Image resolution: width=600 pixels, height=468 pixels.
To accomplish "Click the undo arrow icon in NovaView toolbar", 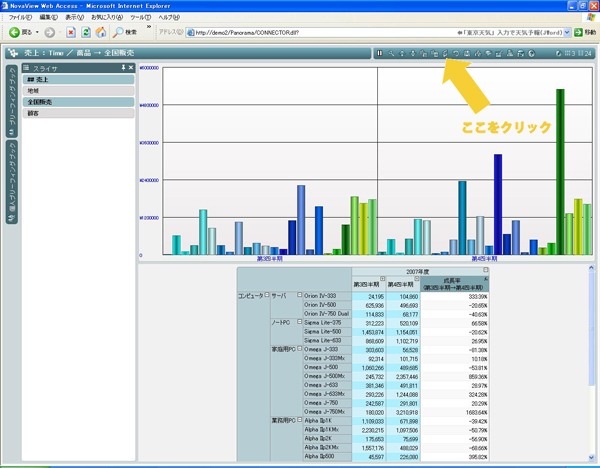I will (457, 52).
